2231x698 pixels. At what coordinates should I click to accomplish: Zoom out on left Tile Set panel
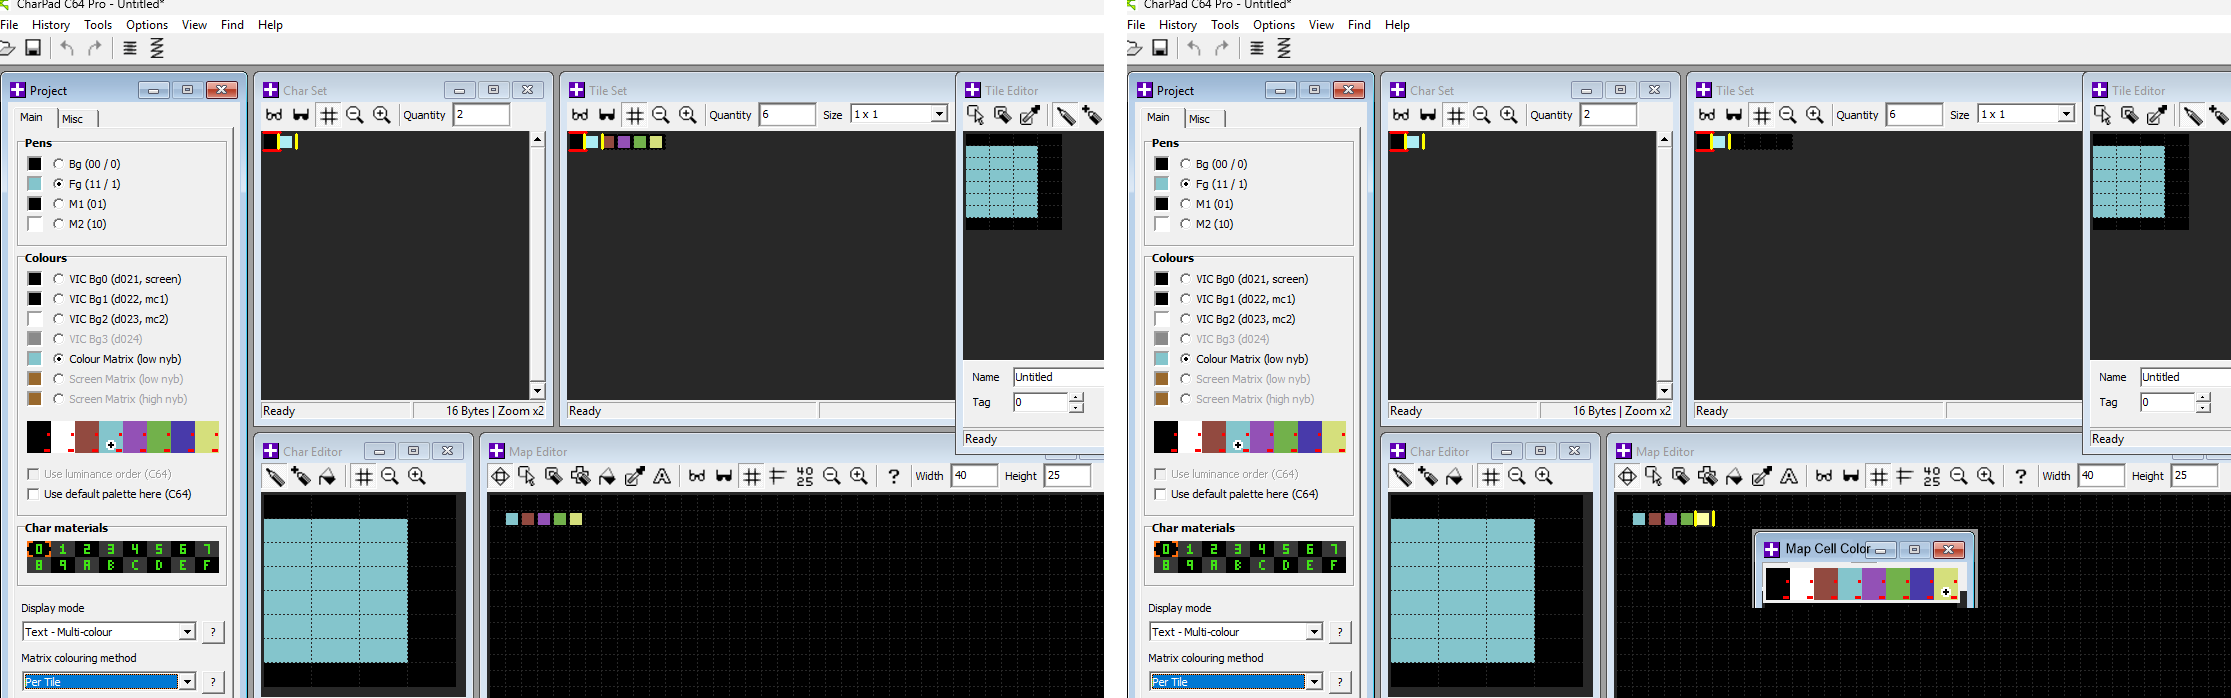click(x=661, y=115)
